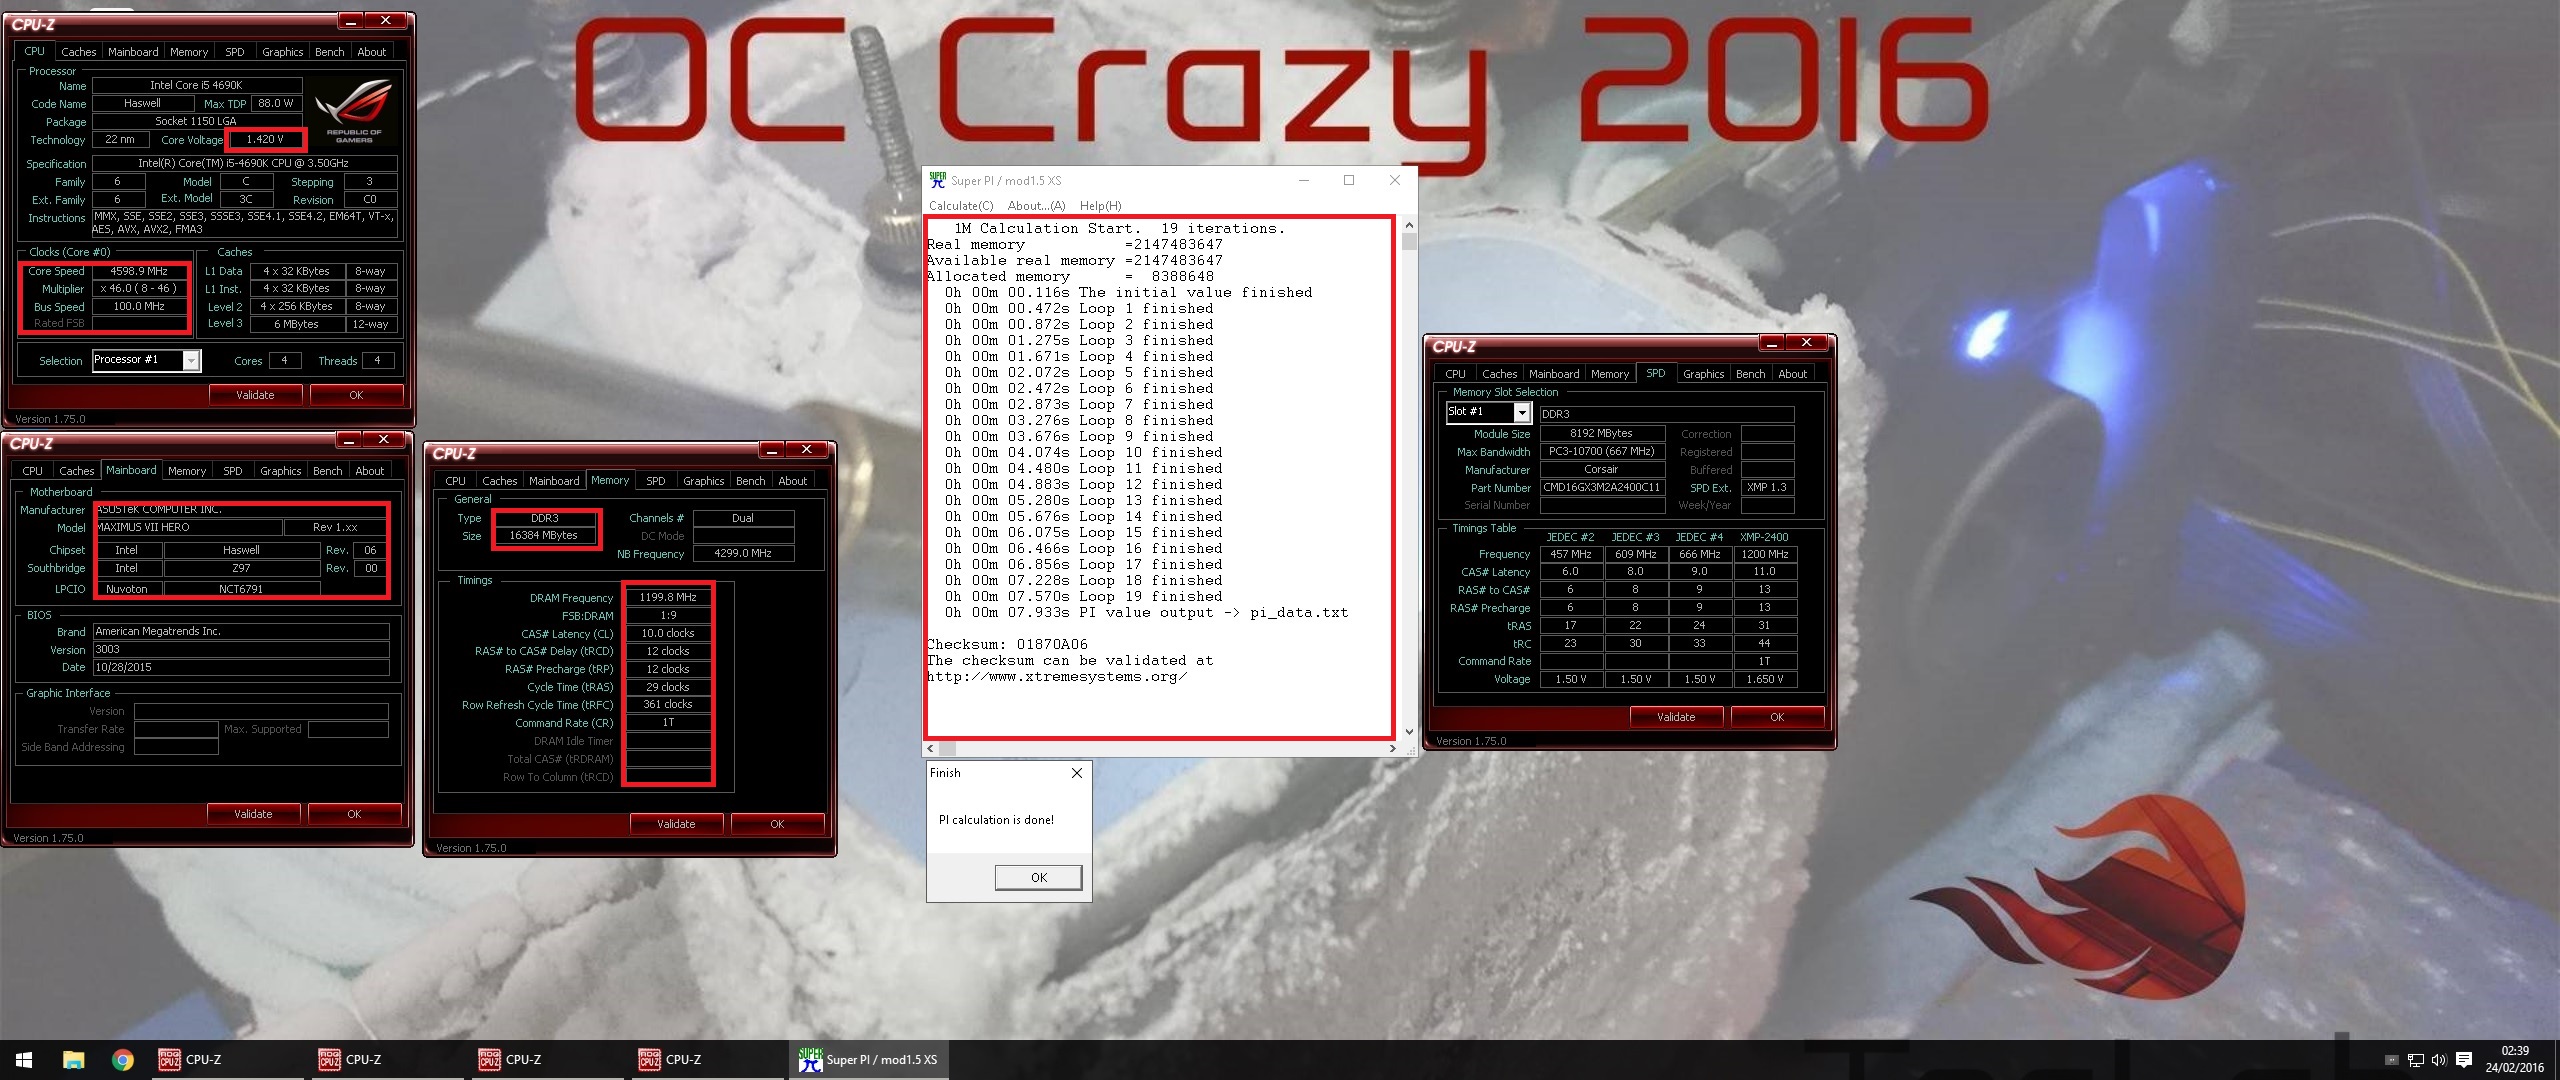Image resolution: width=2560 pixels, height=1080 pixels.
Task: Open SPD tab in Memory CPU-Z window
Action: [x=655, y=481]
